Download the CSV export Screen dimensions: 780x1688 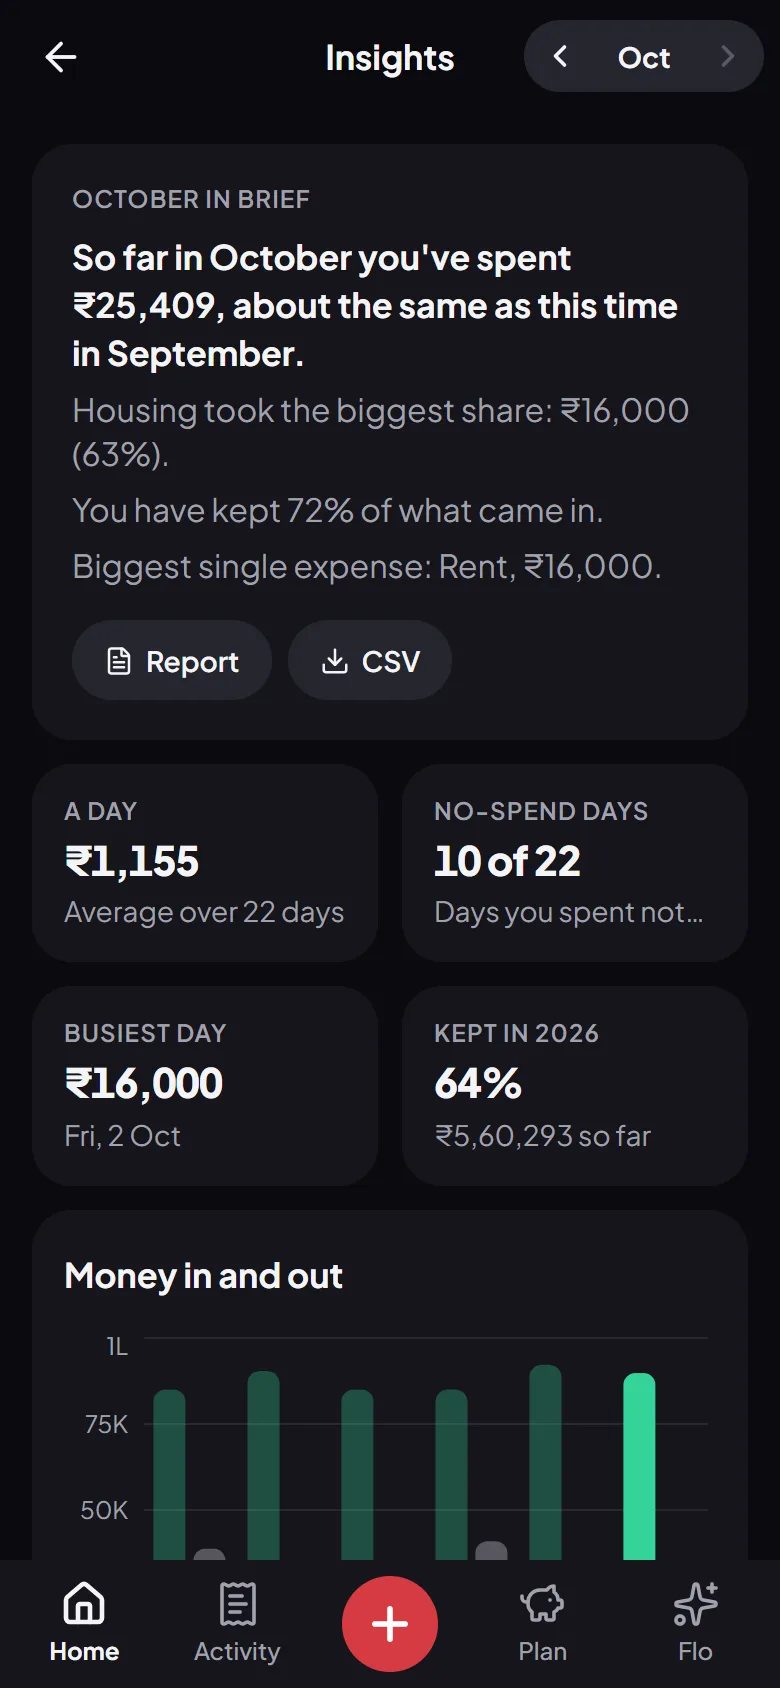(370, 660)
